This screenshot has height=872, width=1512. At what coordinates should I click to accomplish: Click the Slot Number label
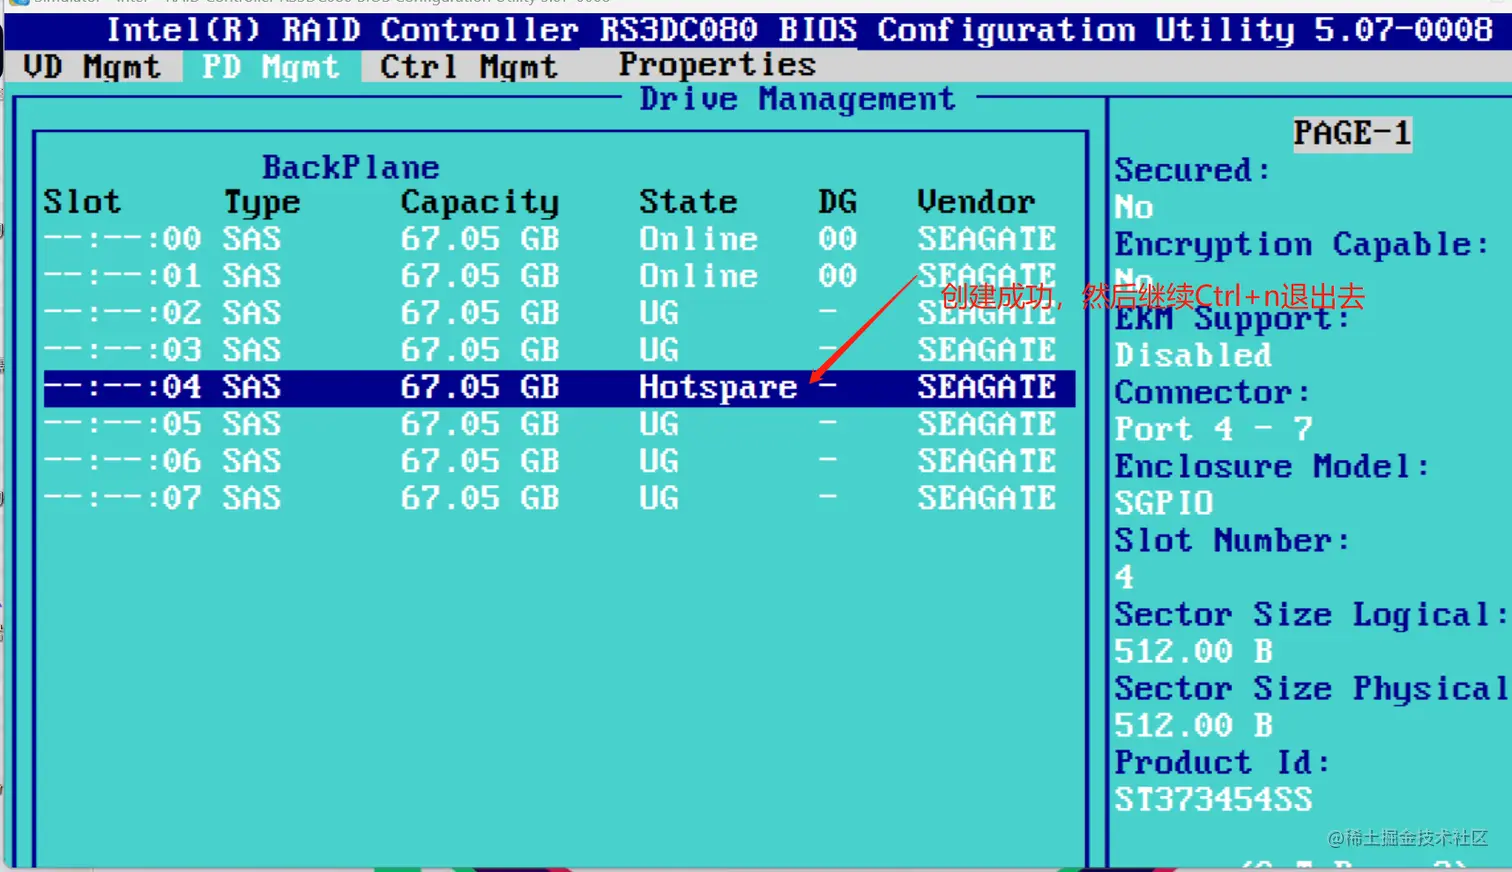click(x=1232, y=541)
